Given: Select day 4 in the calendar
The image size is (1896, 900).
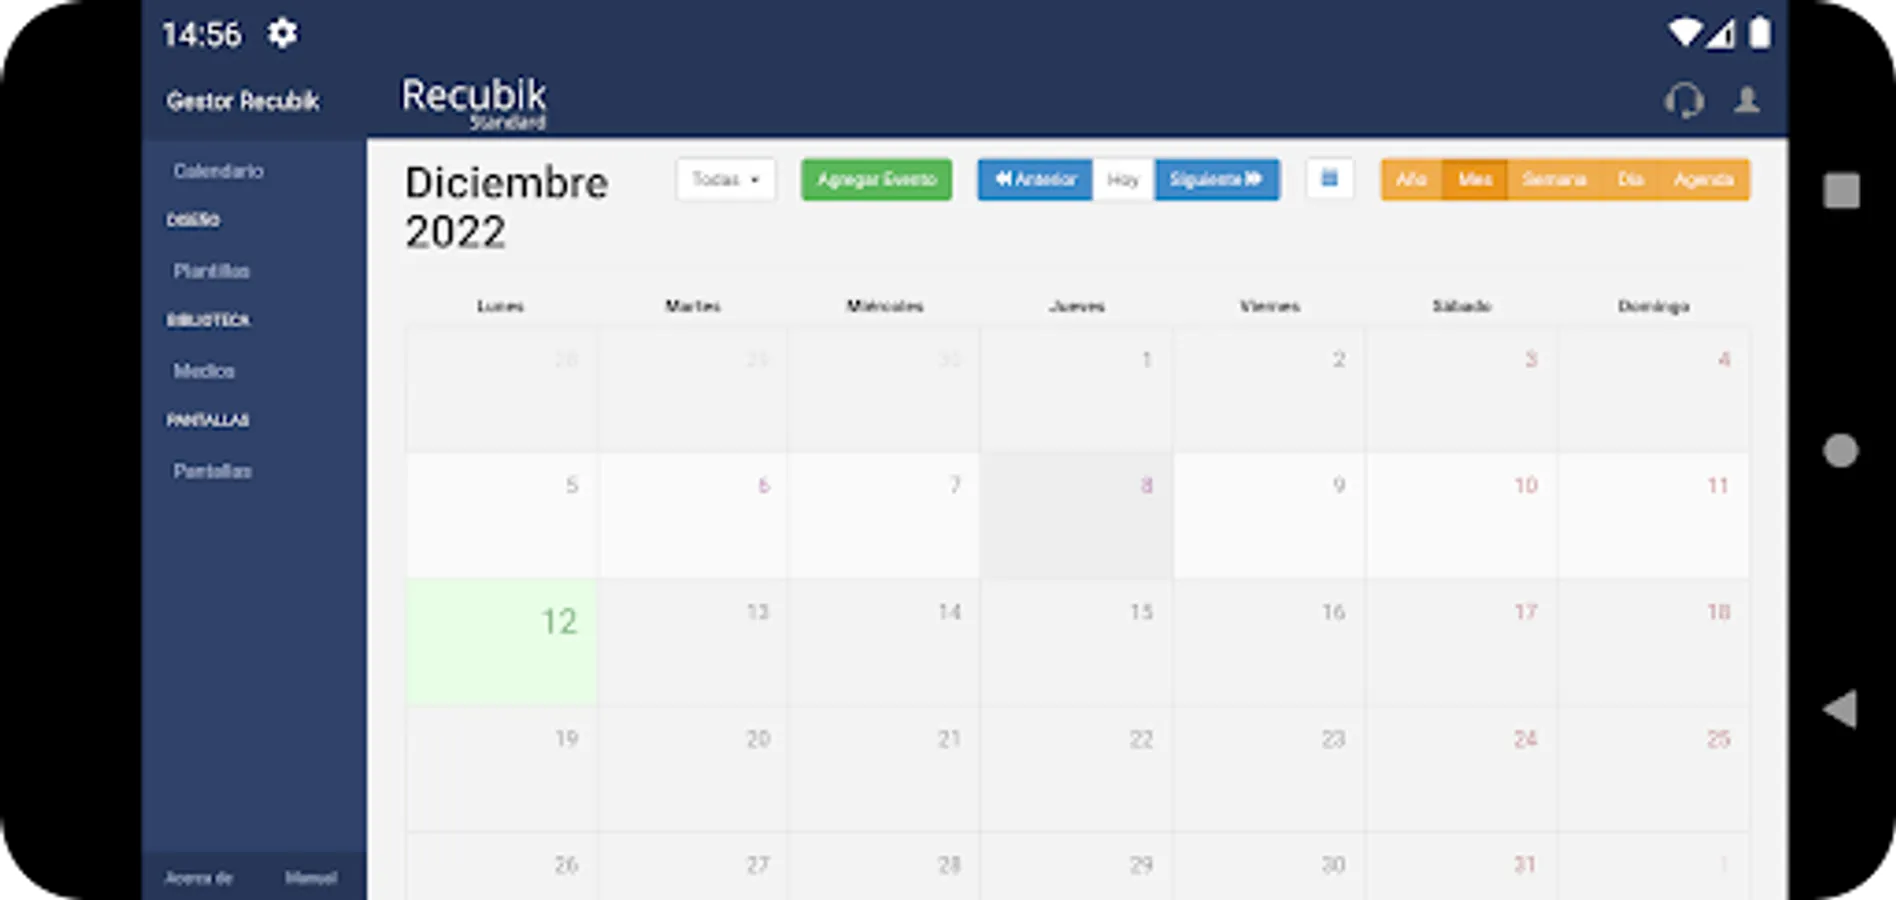Looking at the screenshot, I should coord(1653,389).
